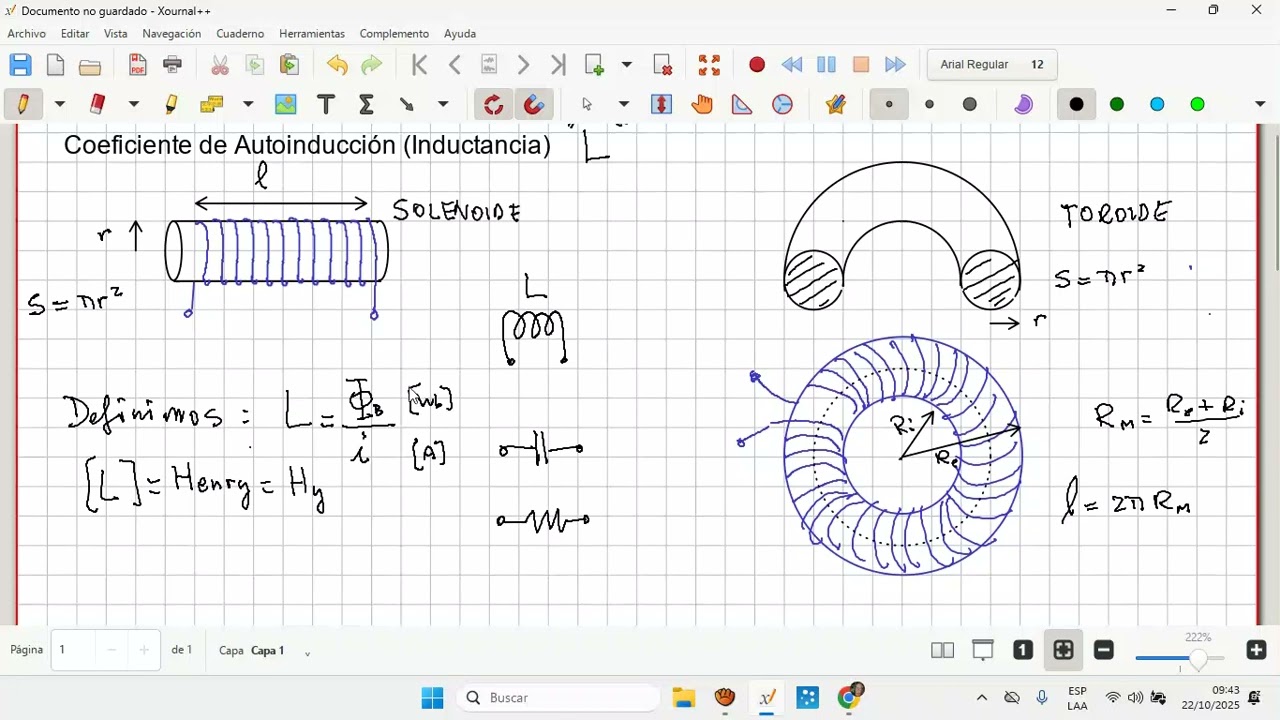Click the Paste clipboard icon
Image resolution: width=1280 pixels, height=720 pixels.
tap(290, 65)
